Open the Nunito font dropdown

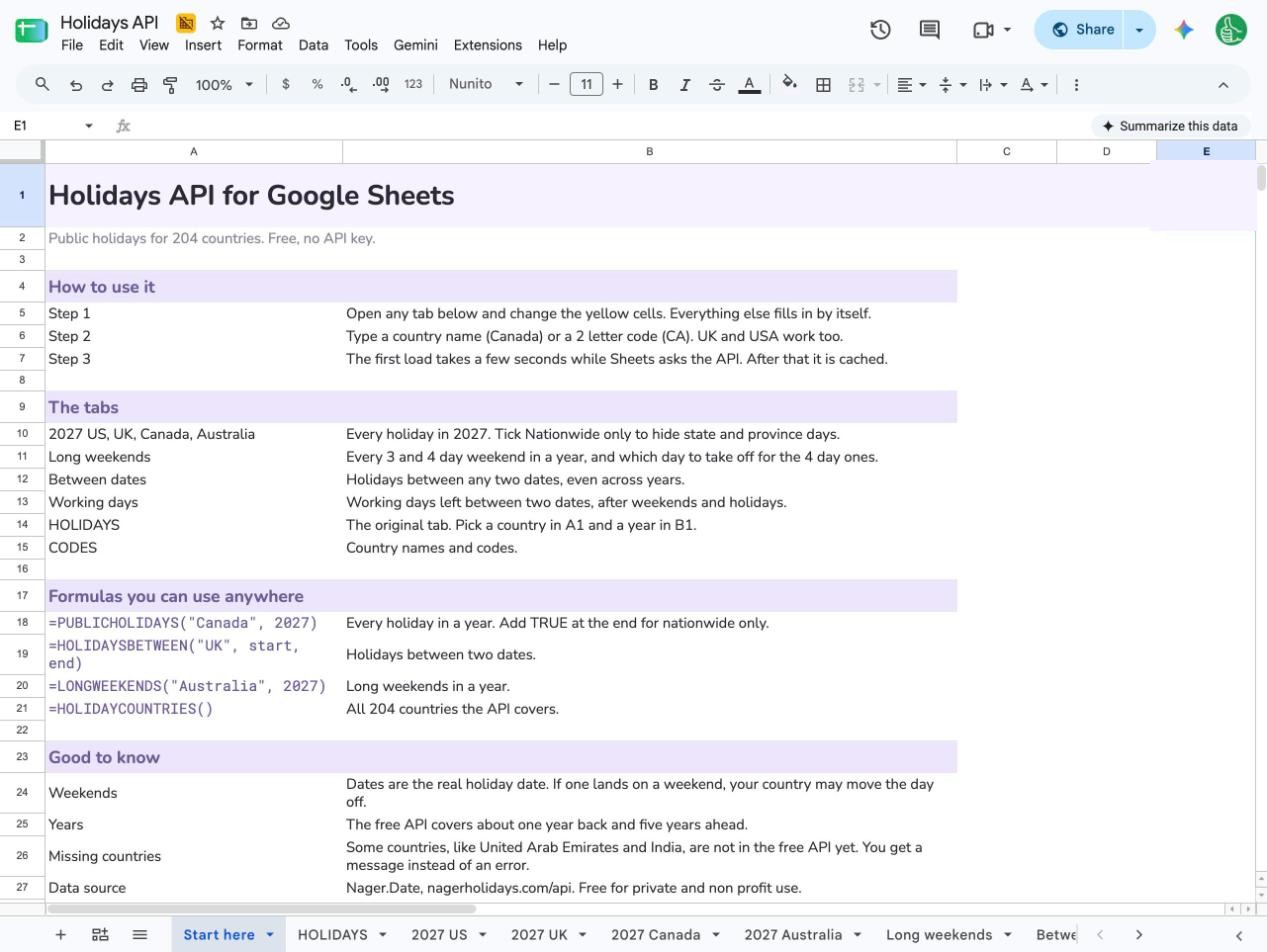tap(486, 84)
